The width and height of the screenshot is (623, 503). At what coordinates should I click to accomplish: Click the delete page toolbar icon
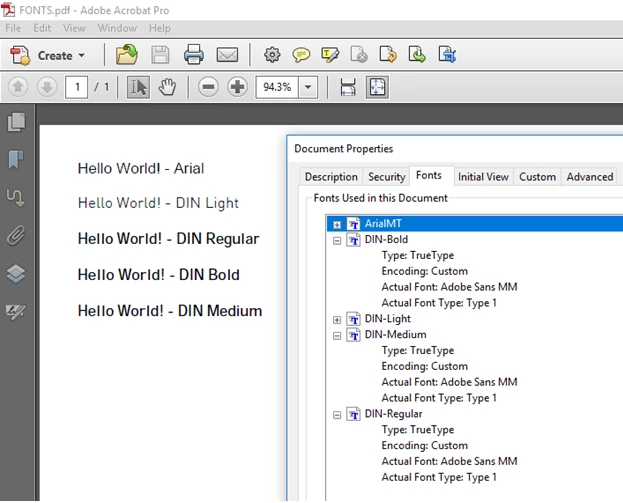pyautogui.click(x=359, y=55)
